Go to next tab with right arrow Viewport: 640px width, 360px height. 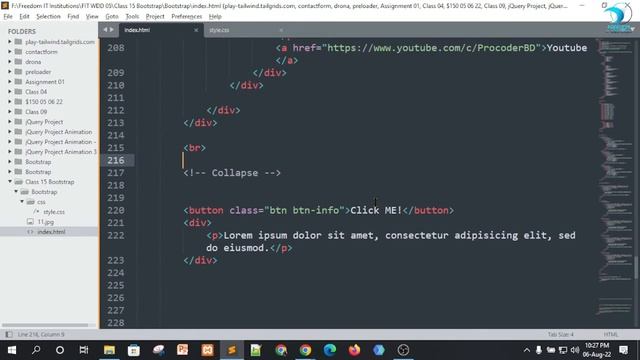point(112,30)
